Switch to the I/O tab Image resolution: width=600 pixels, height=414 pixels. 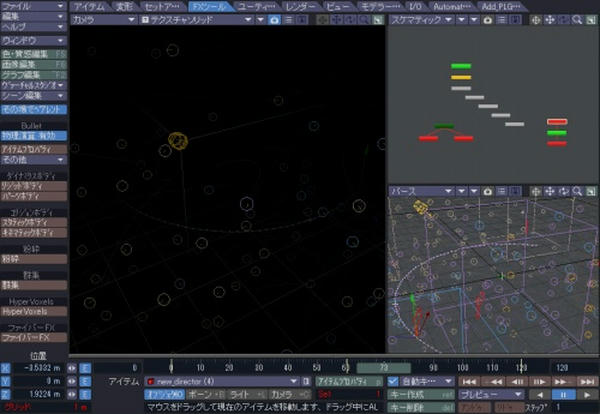[416, 7]
